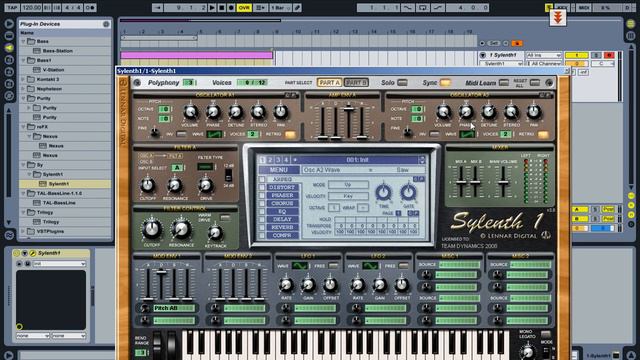
Task: Click the TAP tempo button
Action: point(11,7)
